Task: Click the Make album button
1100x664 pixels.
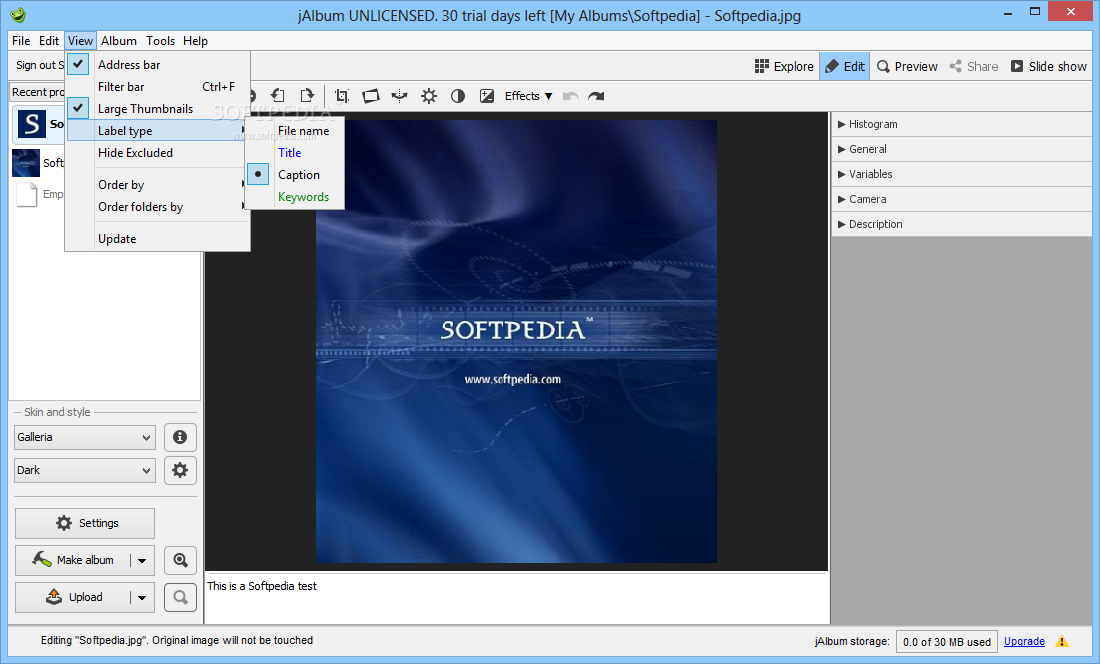Action: click(73, 560)
